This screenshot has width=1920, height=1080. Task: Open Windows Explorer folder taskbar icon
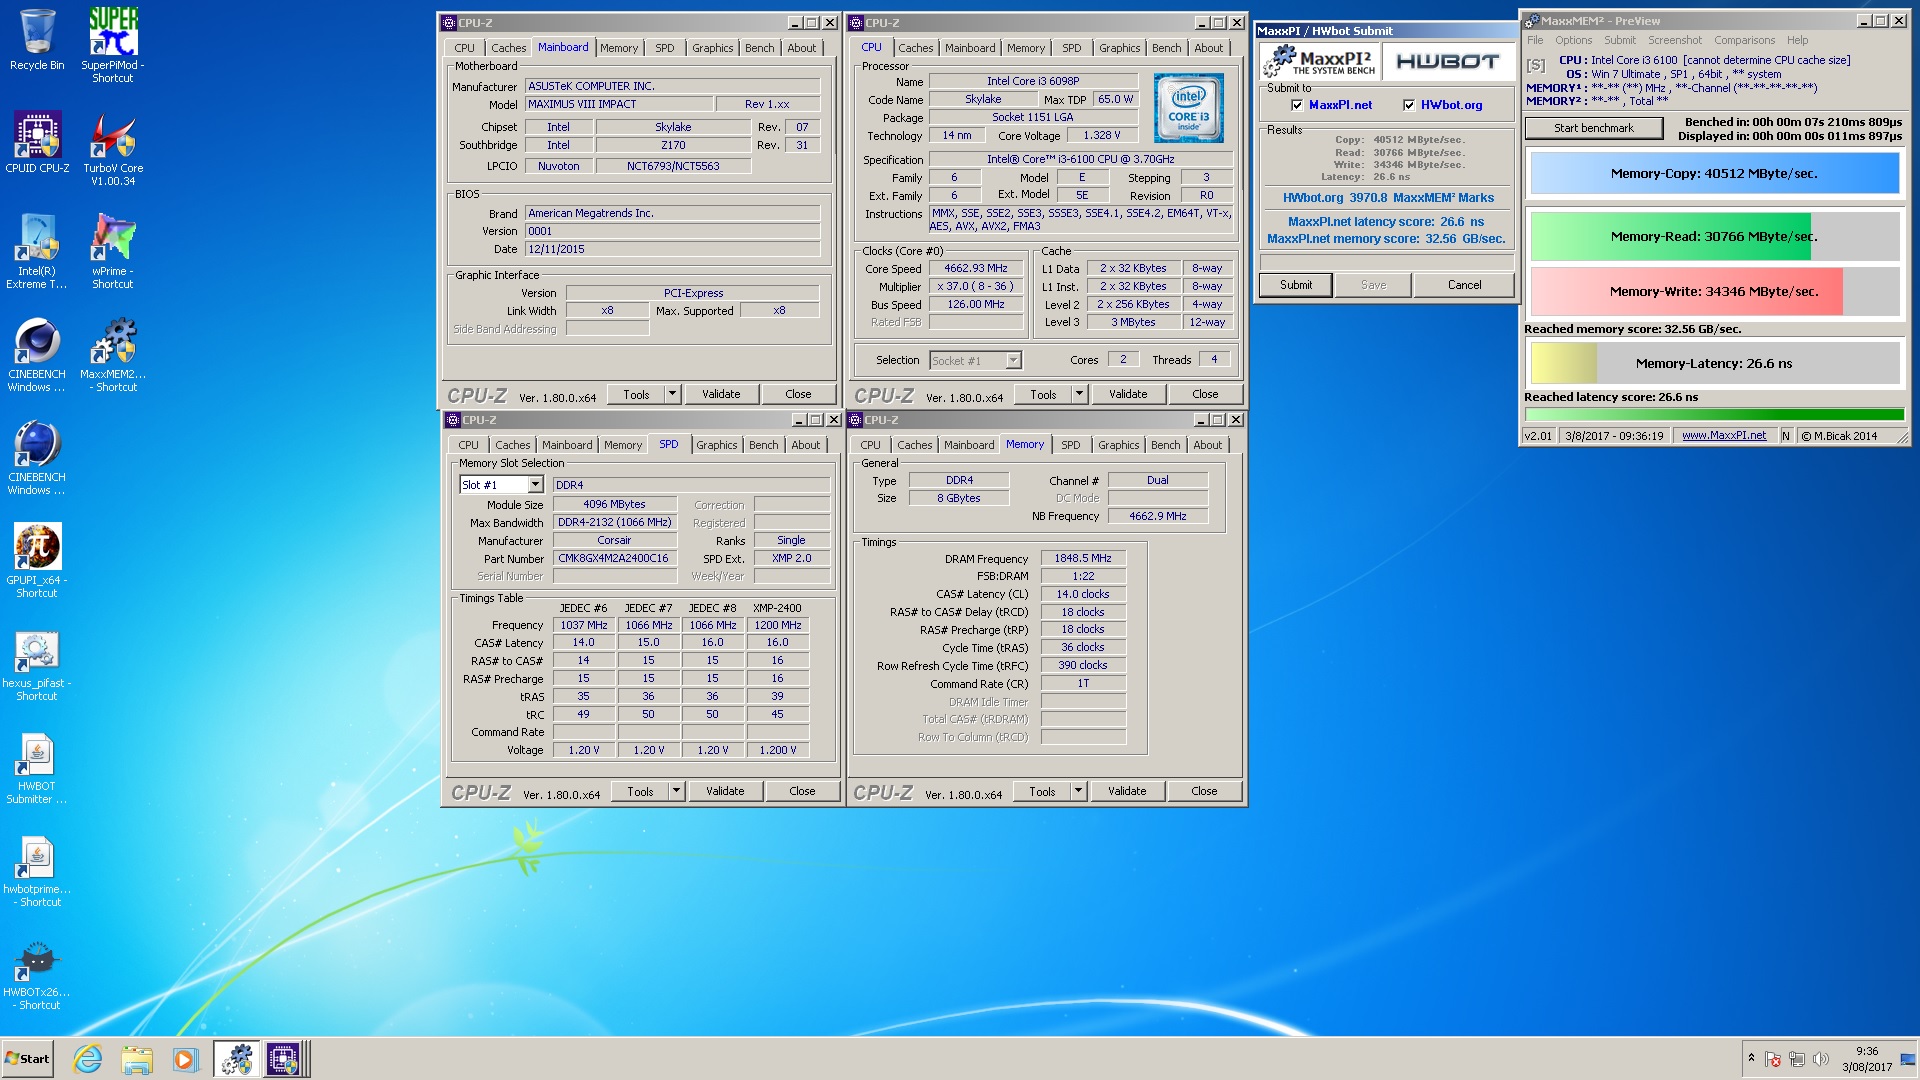click(x=137, y=1059)
